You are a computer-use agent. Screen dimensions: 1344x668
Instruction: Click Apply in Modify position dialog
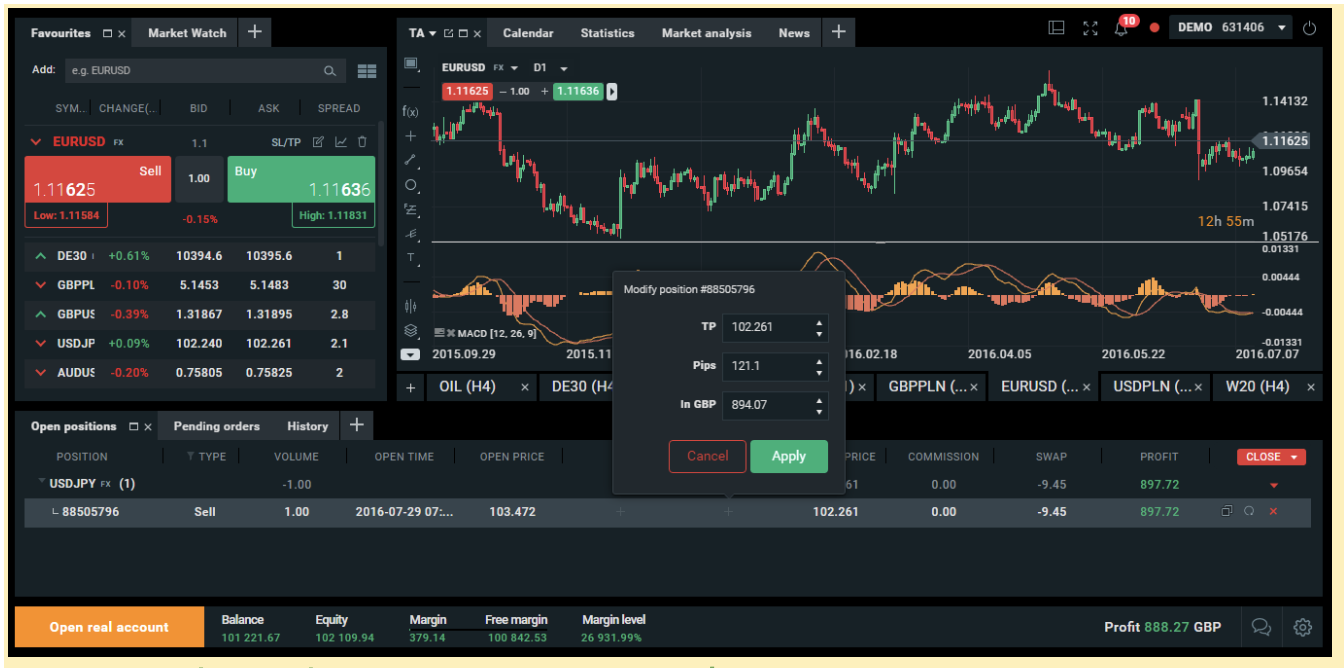788,456
